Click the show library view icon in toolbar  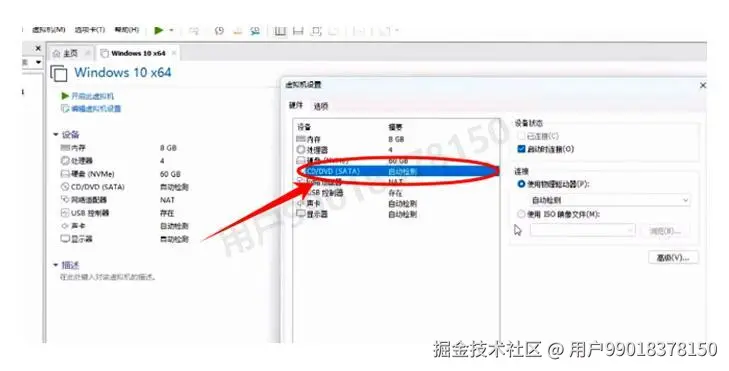coord(280,31)
